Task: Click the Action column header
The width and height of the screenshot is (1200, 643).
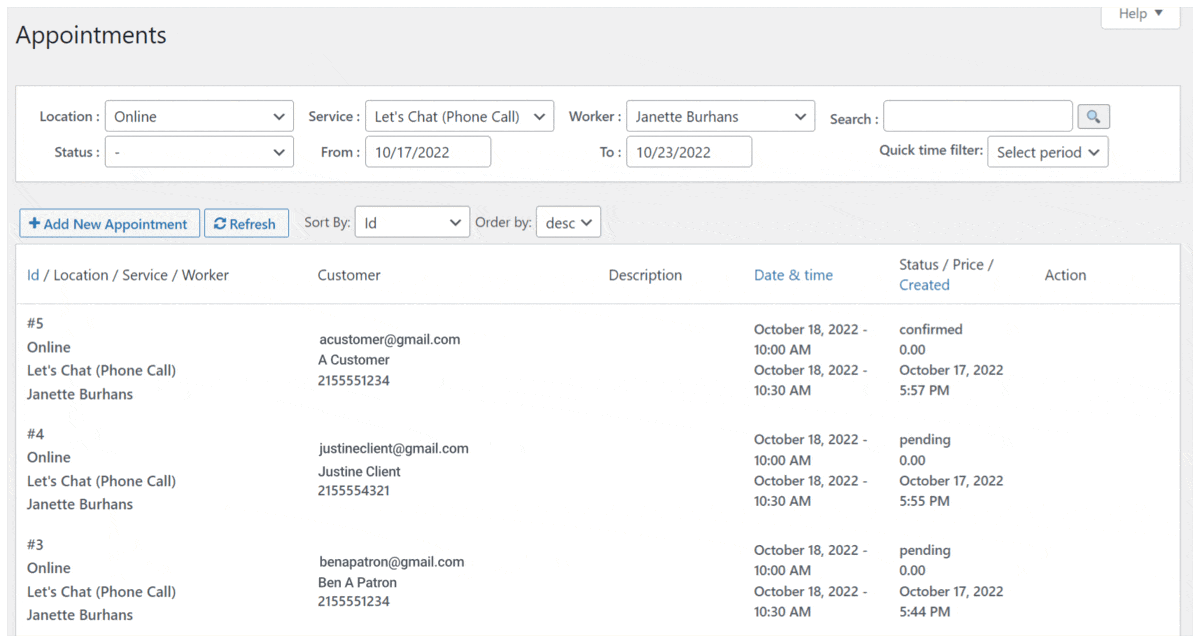Action: point(1065,275)
